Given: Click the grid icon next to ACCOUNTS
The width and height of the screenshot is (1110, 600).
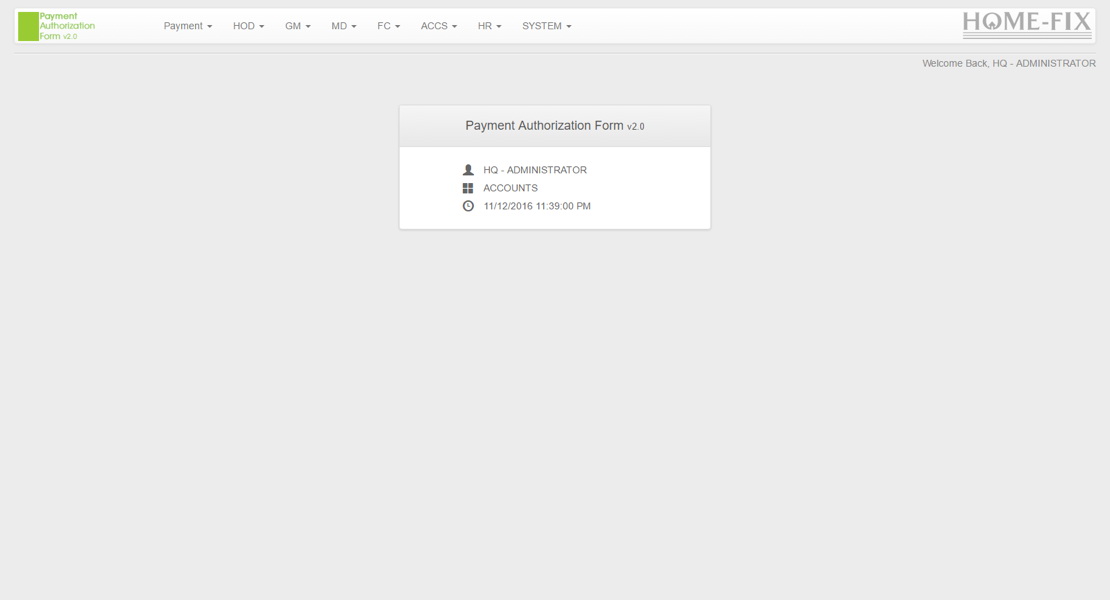Looking at the screenshot, I should click(470, 187).
